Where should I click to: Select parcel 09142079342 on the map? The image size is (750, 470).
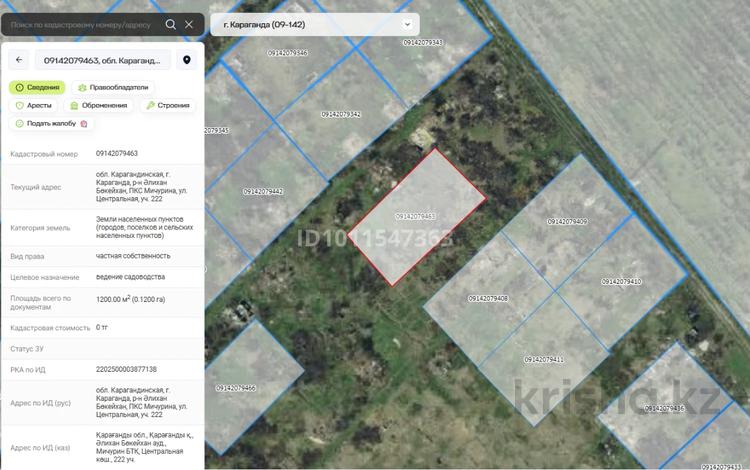[x=341, y=115]
